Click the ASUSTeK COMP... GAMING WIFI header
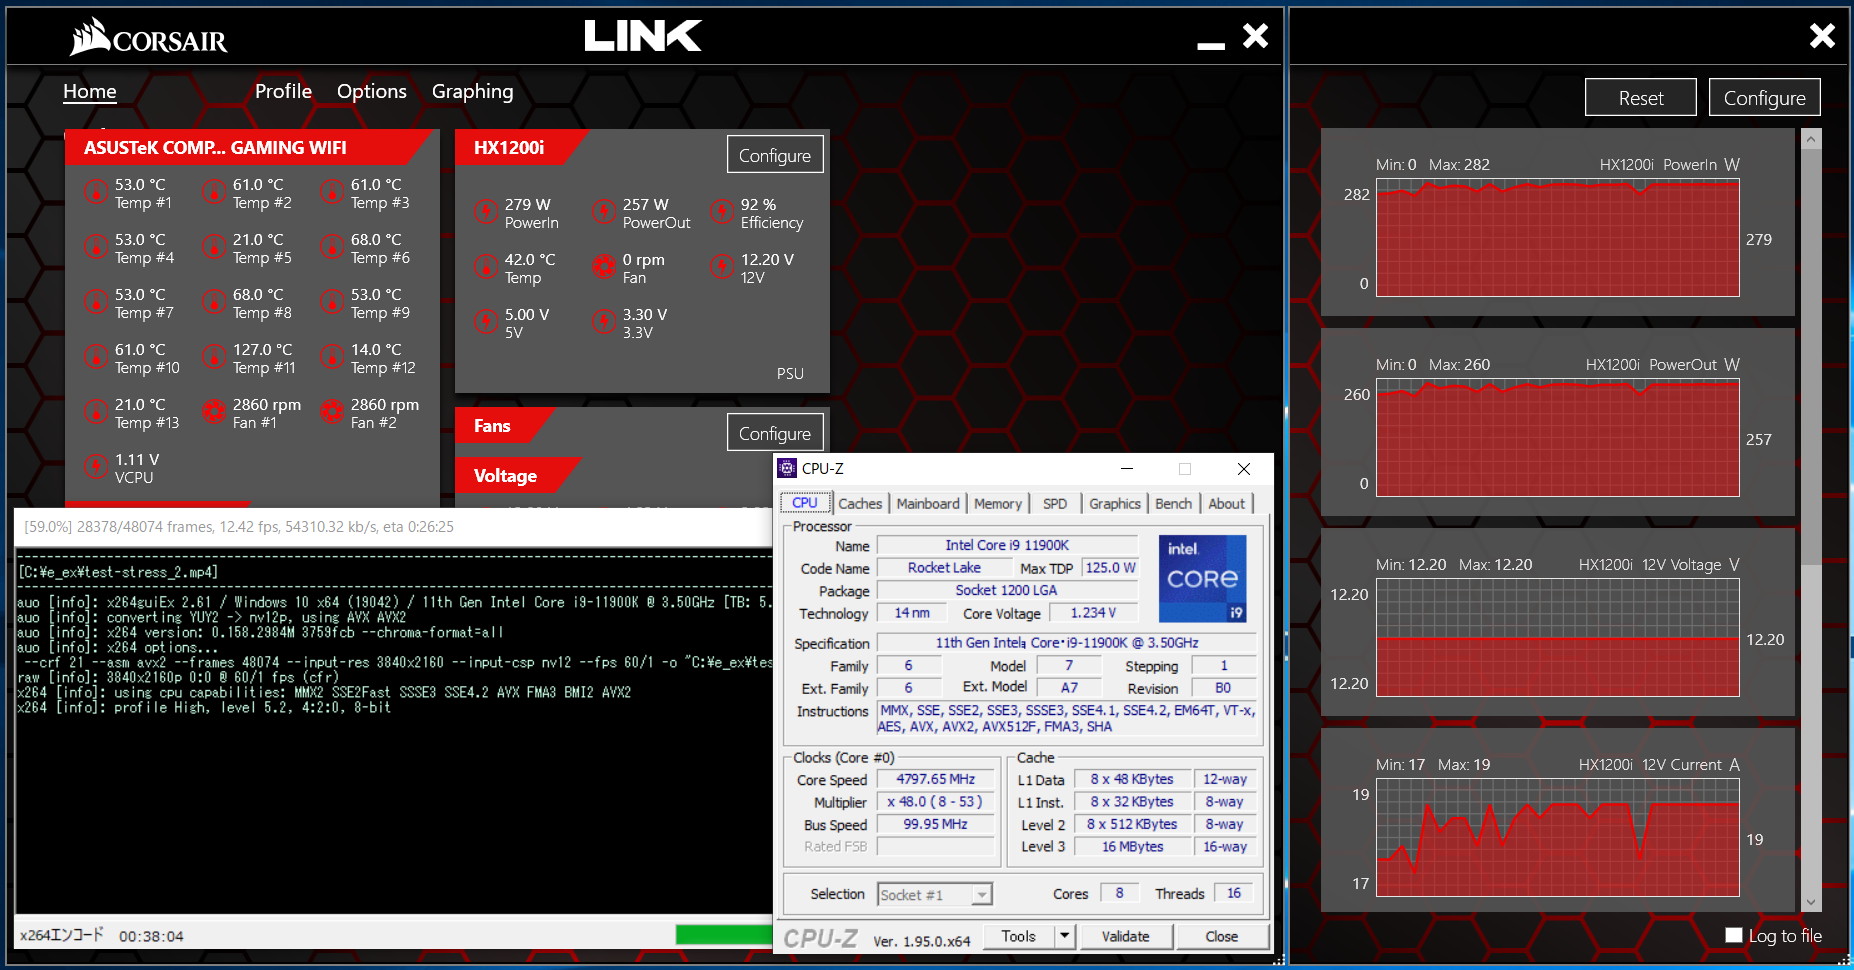1854x970 pixels. [x=248, y=147]
